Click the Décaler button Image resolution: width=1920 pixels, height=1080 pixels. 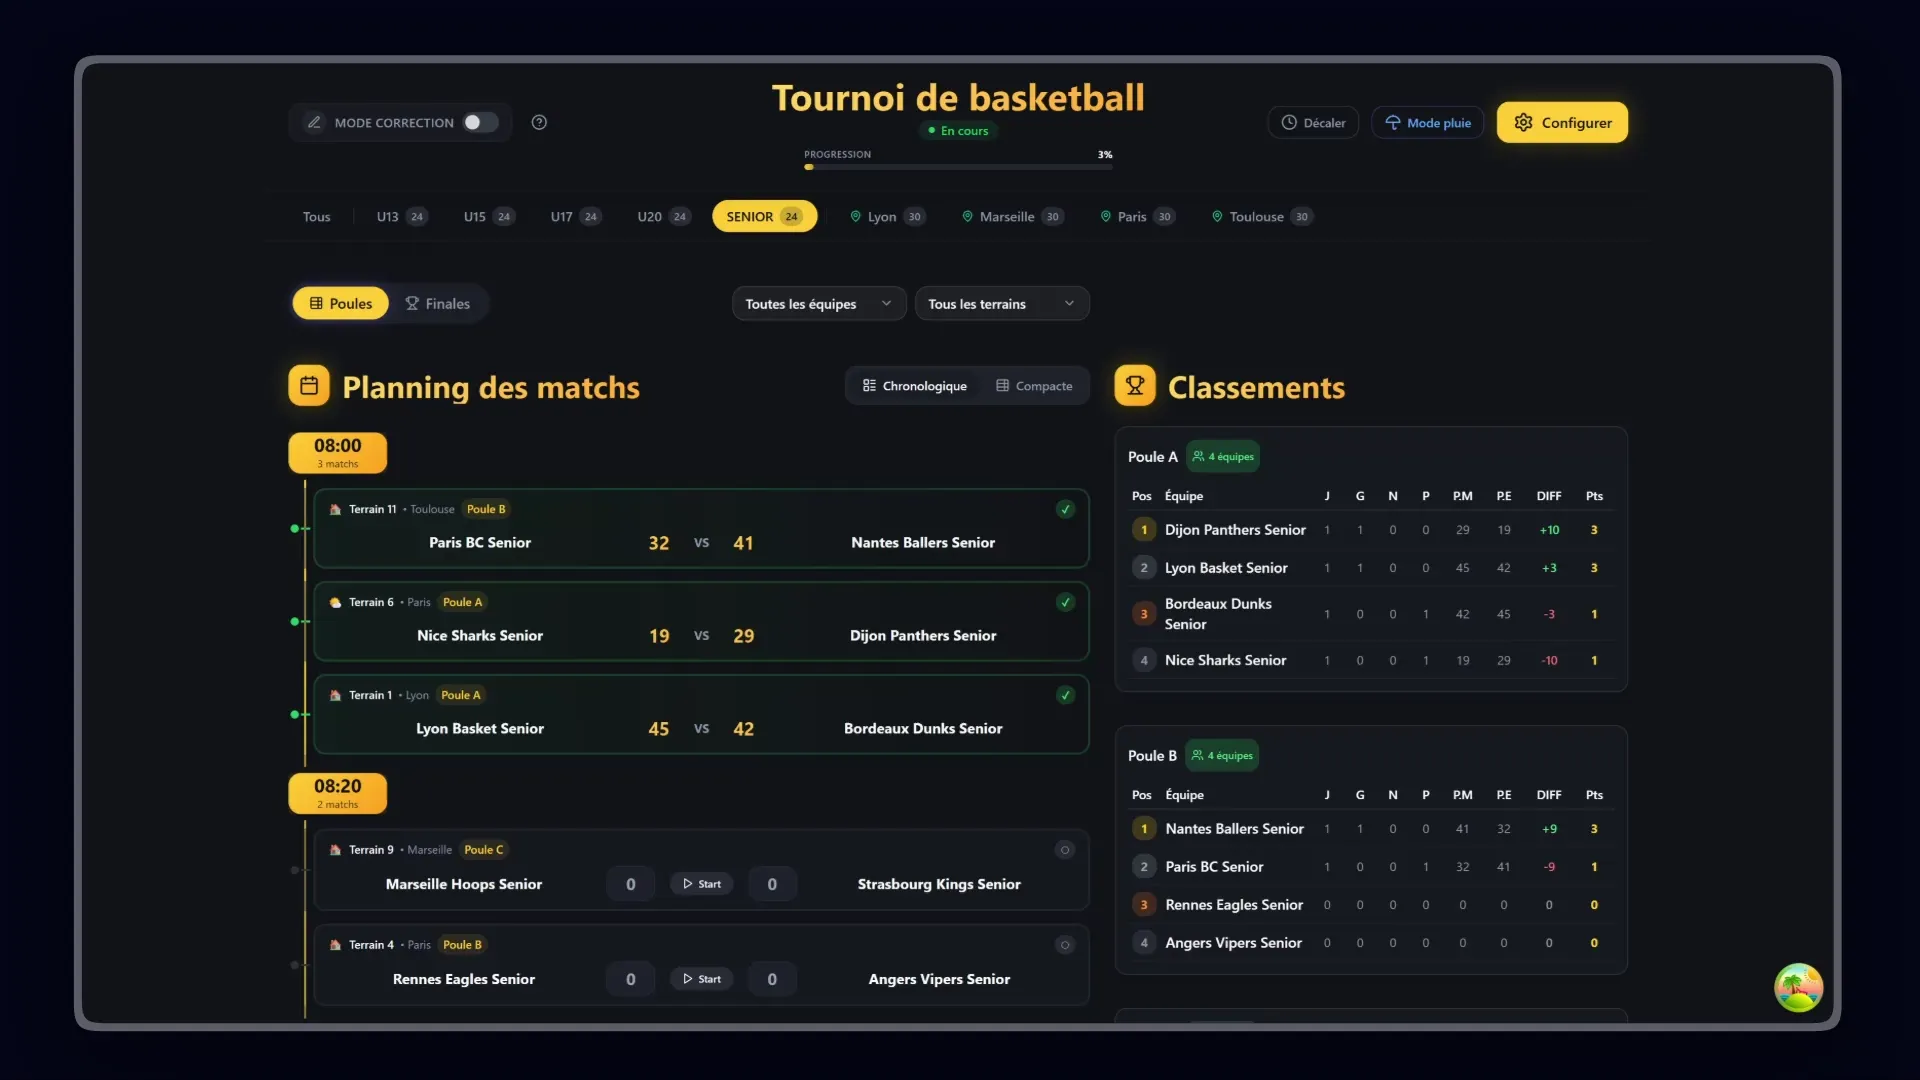point(1313,122)
